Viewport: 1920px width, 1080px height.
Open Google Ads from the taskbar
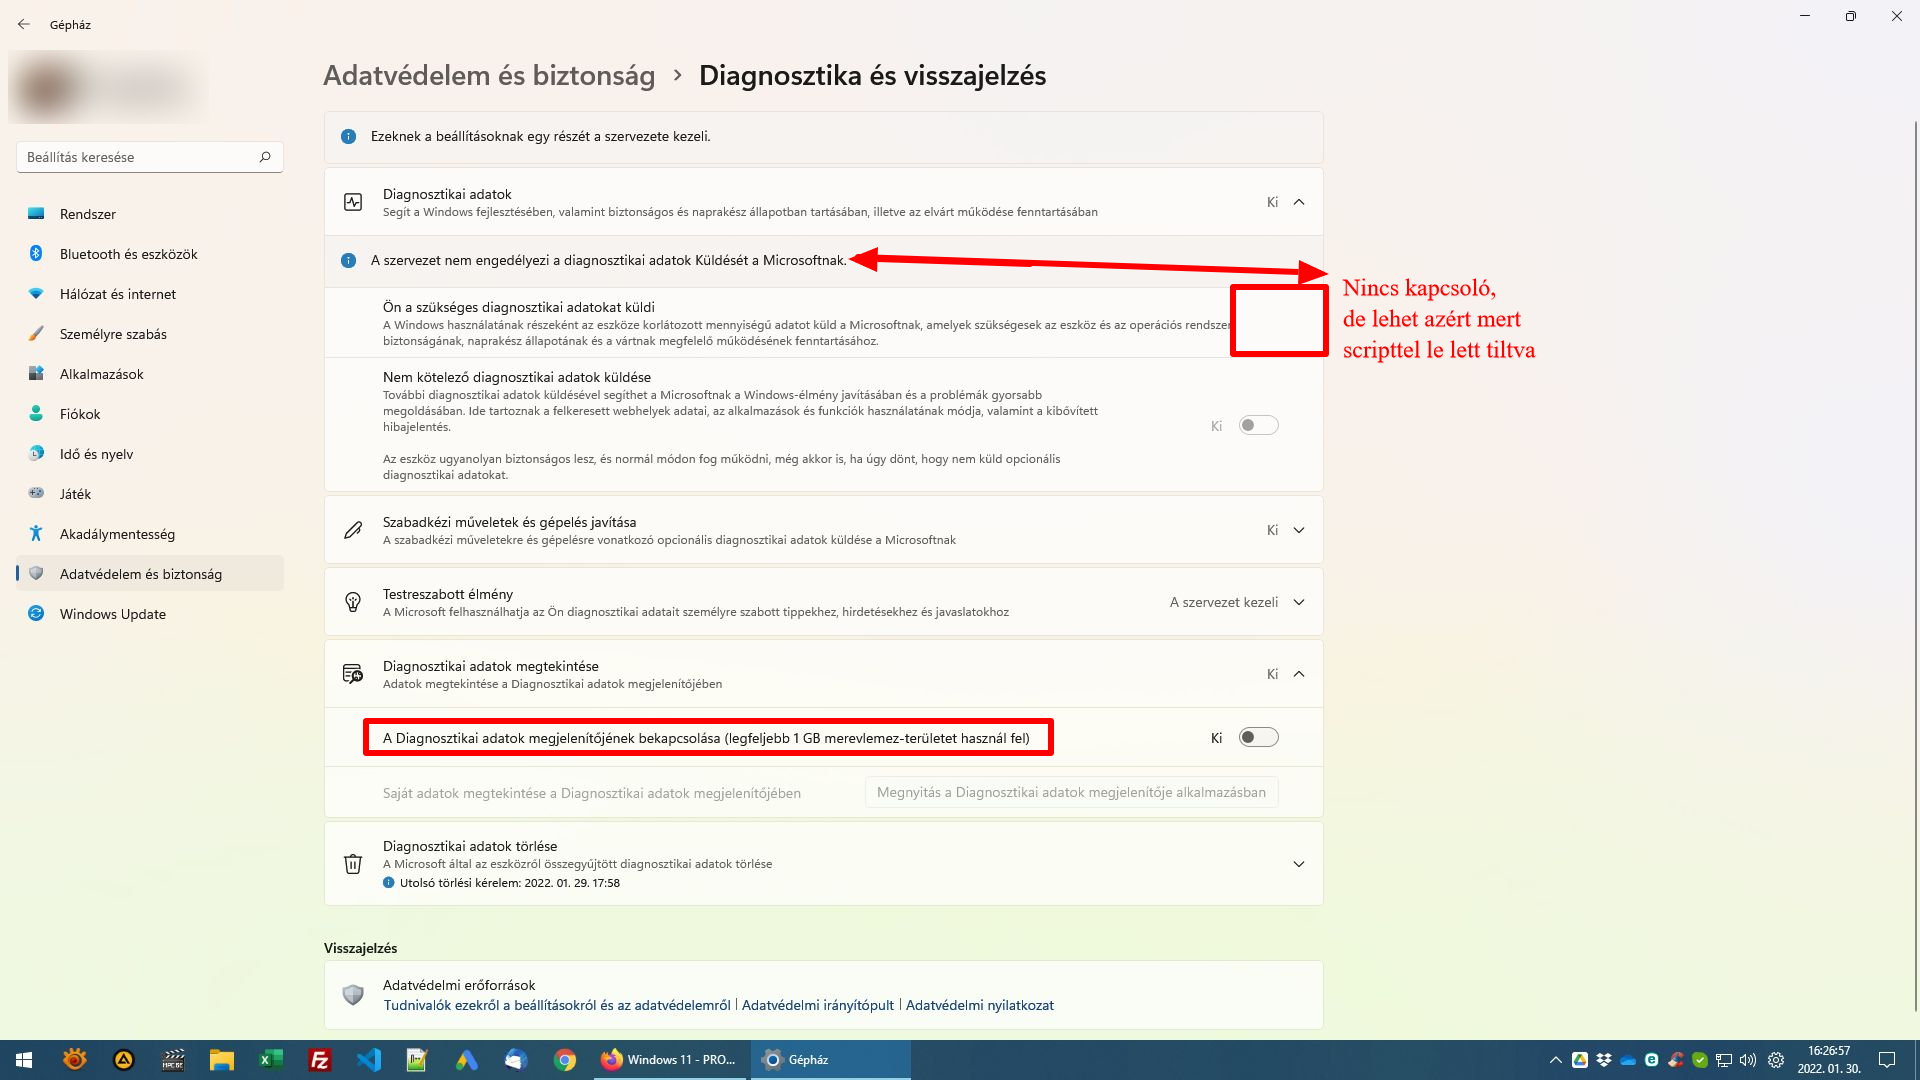467,1060
